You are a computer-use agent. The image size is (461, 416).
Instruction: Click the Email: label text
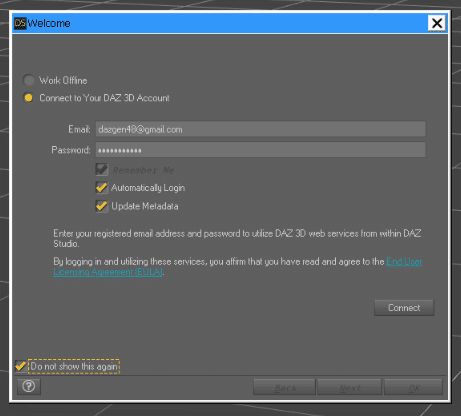pos(79,129)
